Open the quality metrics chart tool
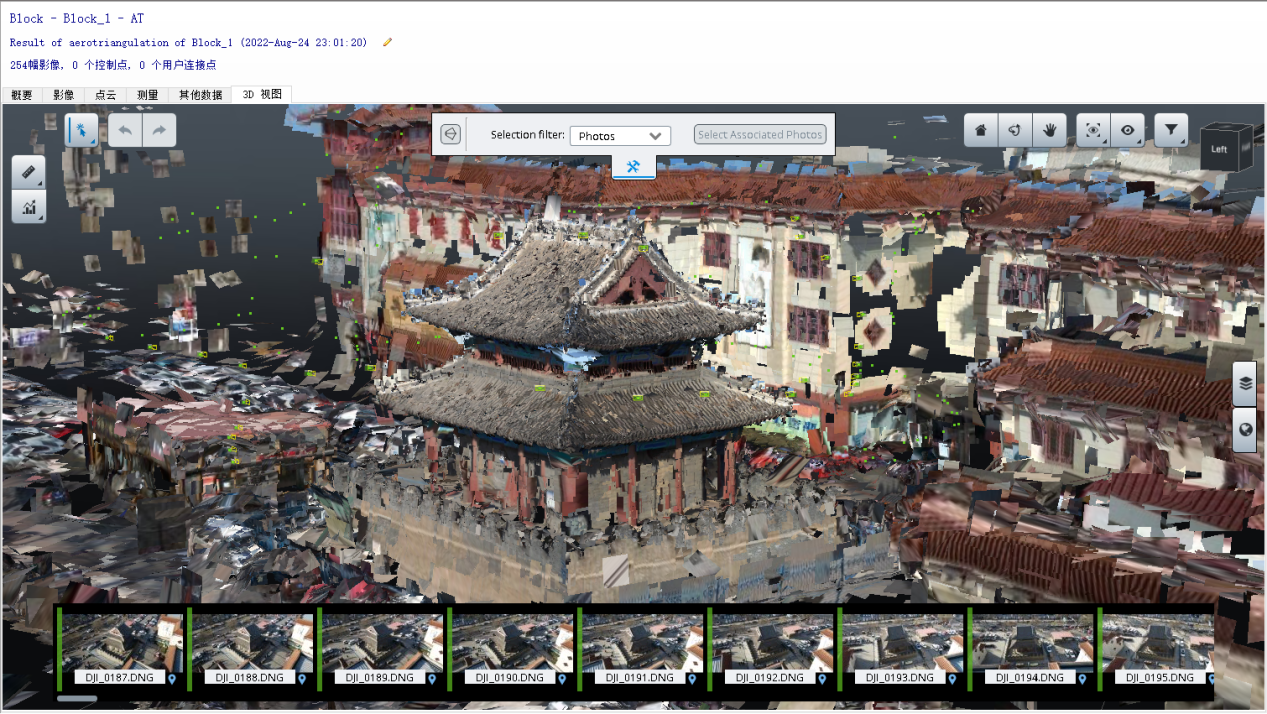 28,207
